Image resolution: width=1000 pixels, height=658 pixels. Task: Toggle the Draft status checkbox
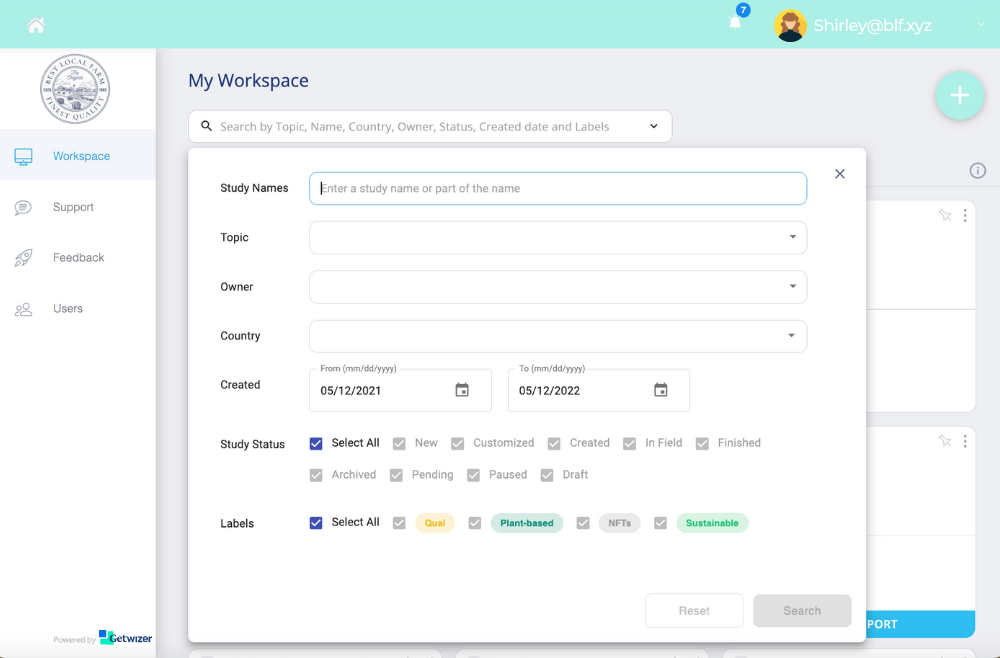[x=547, y=476]
